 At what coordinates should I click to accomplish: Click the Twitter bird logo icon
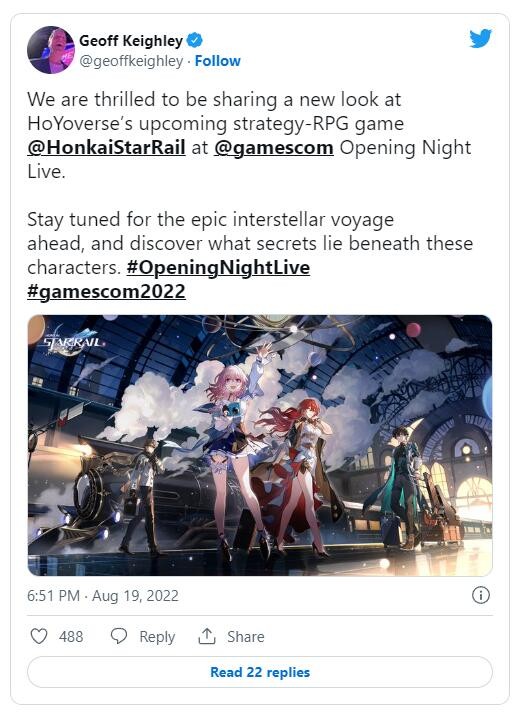[x=480, y=39]
